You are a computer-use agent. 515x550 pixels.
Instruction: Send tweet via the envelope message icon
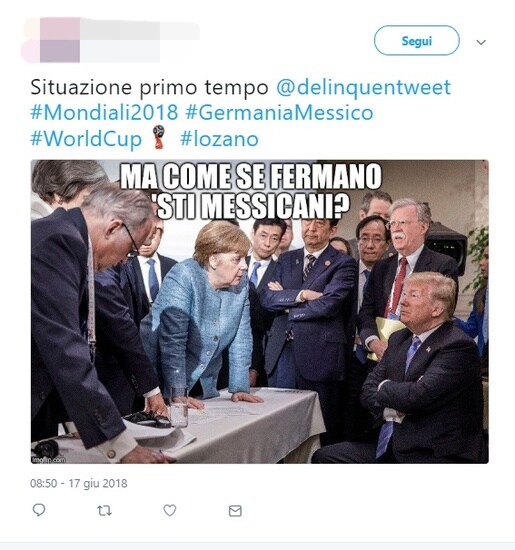pos(235,511)
